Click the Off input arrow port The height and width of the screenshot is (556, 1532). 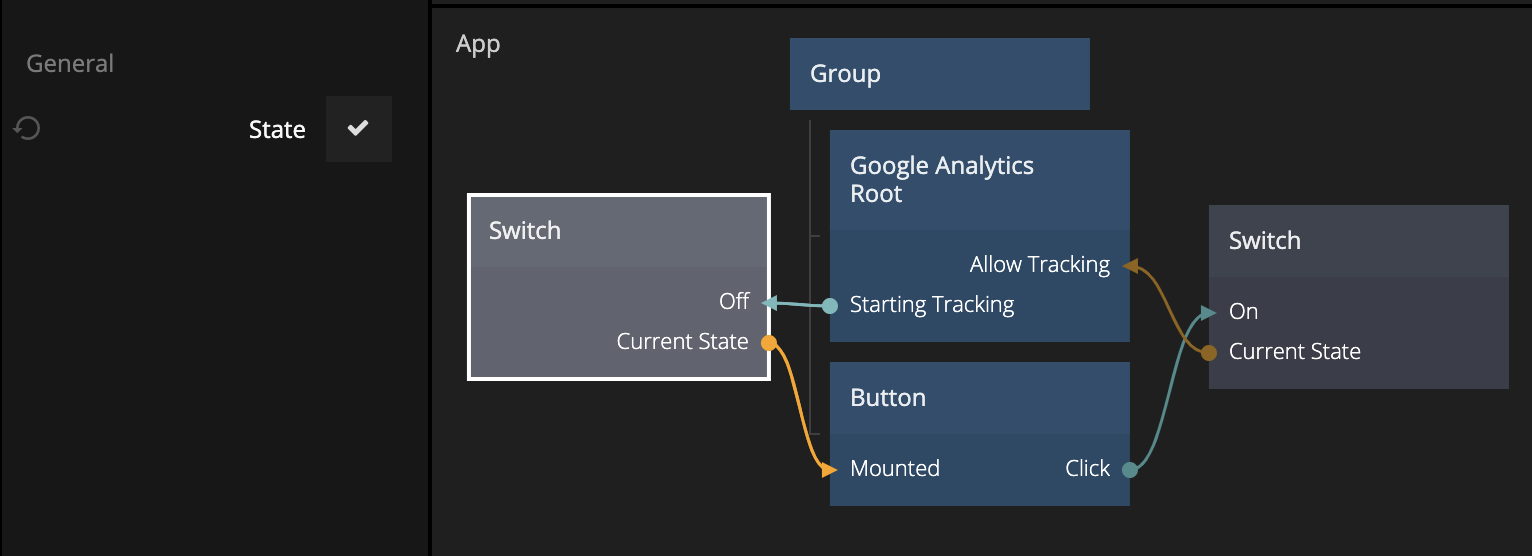(x=768, y=302)
